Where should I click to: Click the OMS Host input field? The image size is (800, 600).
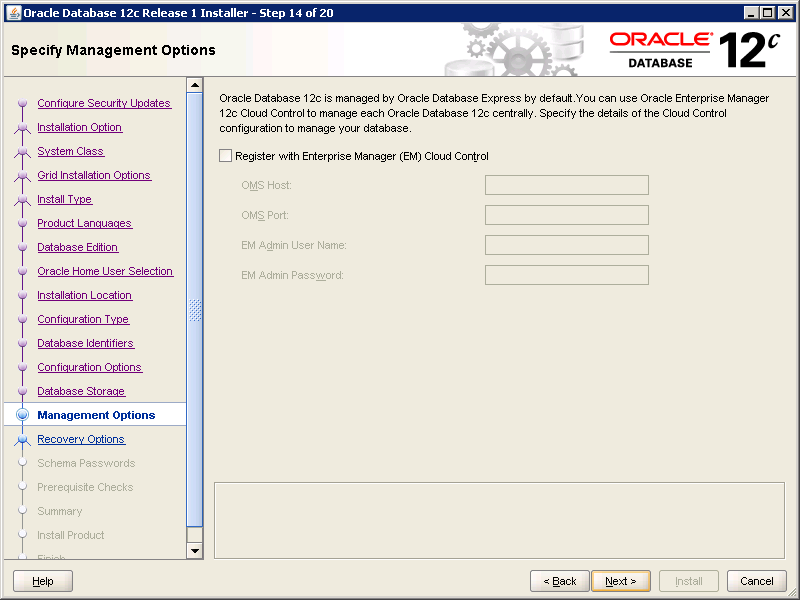(x=566, y=185)
